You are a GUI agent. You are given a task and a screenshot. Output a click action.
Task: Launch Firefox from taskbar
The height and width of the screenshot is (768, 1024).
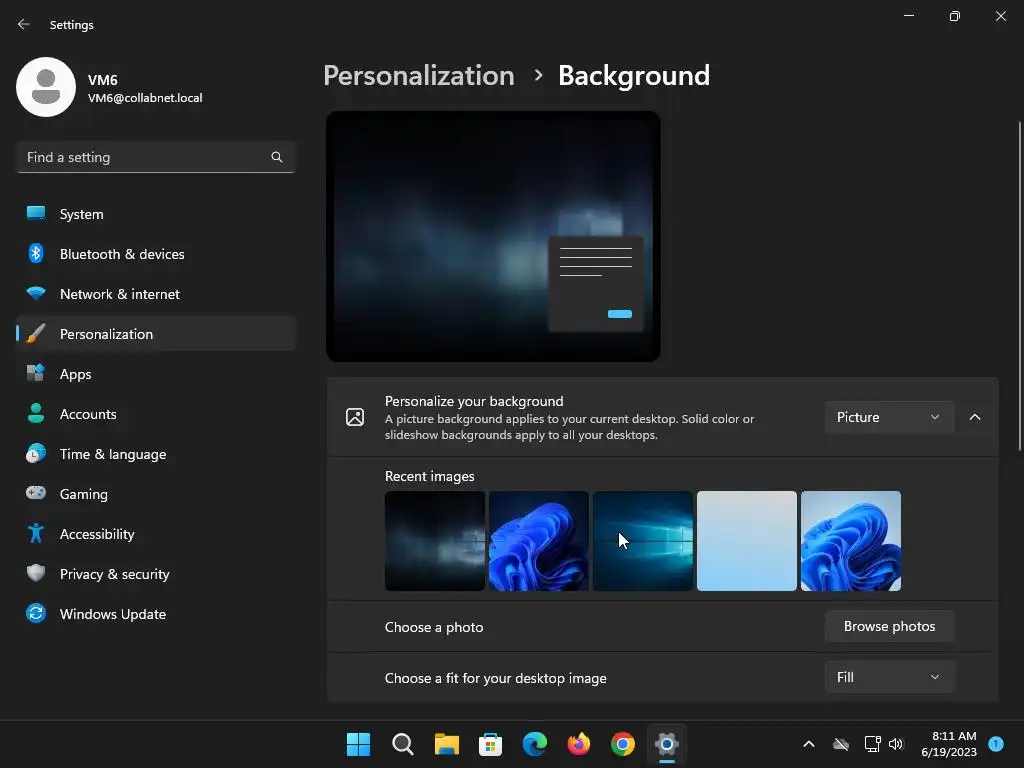tap(579, 744)
